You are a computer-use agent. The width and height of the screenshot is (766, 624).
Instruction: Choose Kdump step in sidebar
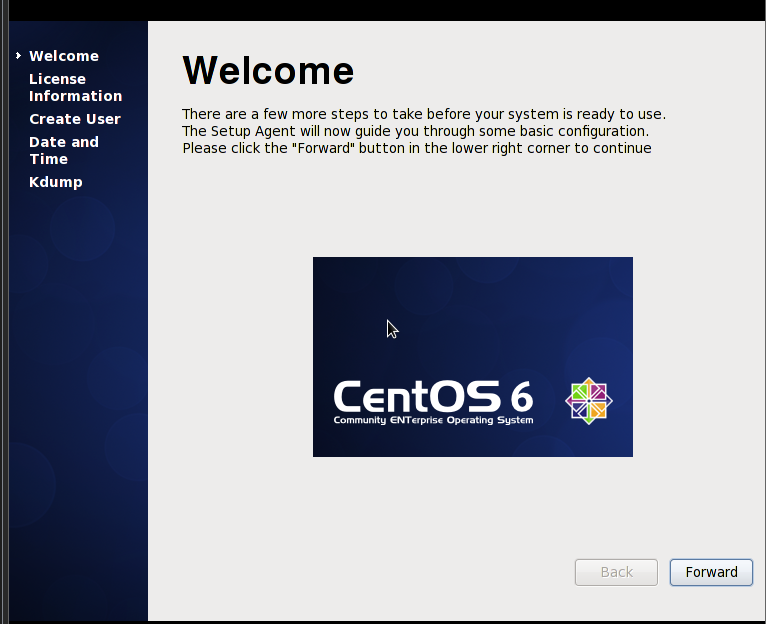tap(56, 182)
